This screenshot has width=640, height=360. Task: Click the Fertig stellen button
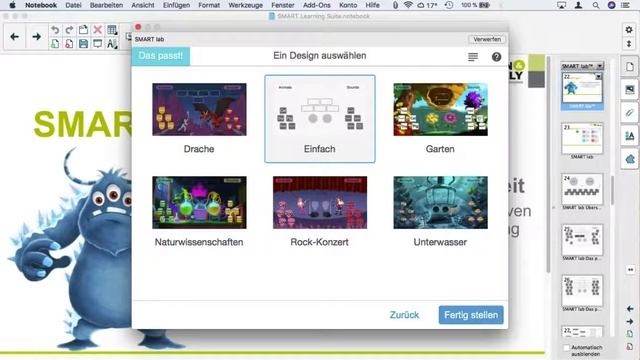pos(471,315)
